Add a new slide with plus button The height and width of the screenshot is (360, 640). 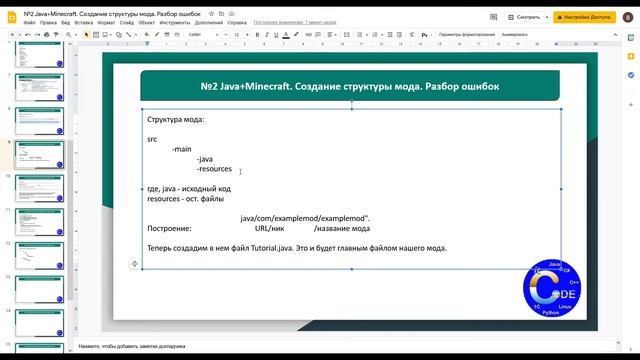point(12,35)
